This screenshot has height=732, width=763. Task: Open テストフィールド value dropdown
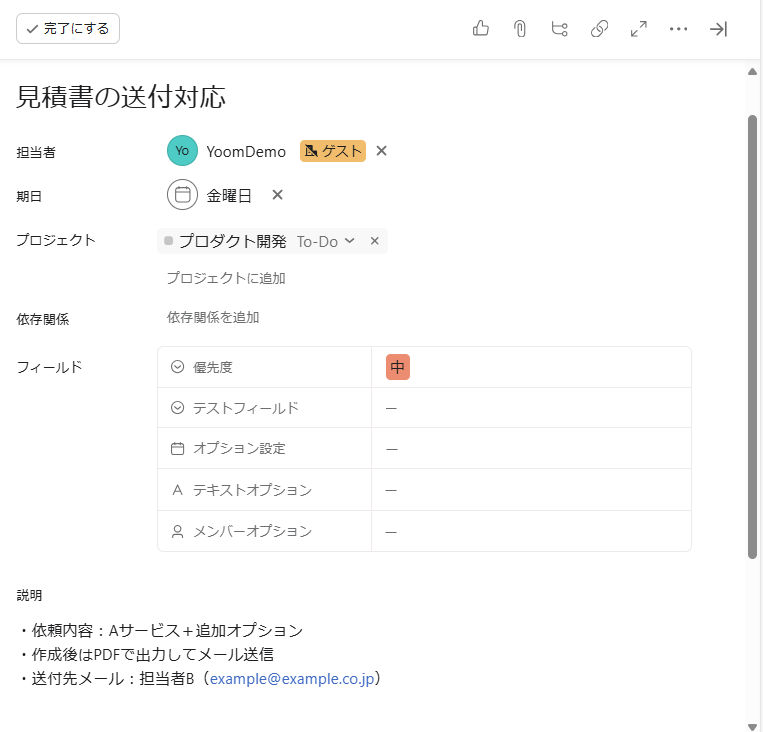pyautogui.click(x=530, y=408)
